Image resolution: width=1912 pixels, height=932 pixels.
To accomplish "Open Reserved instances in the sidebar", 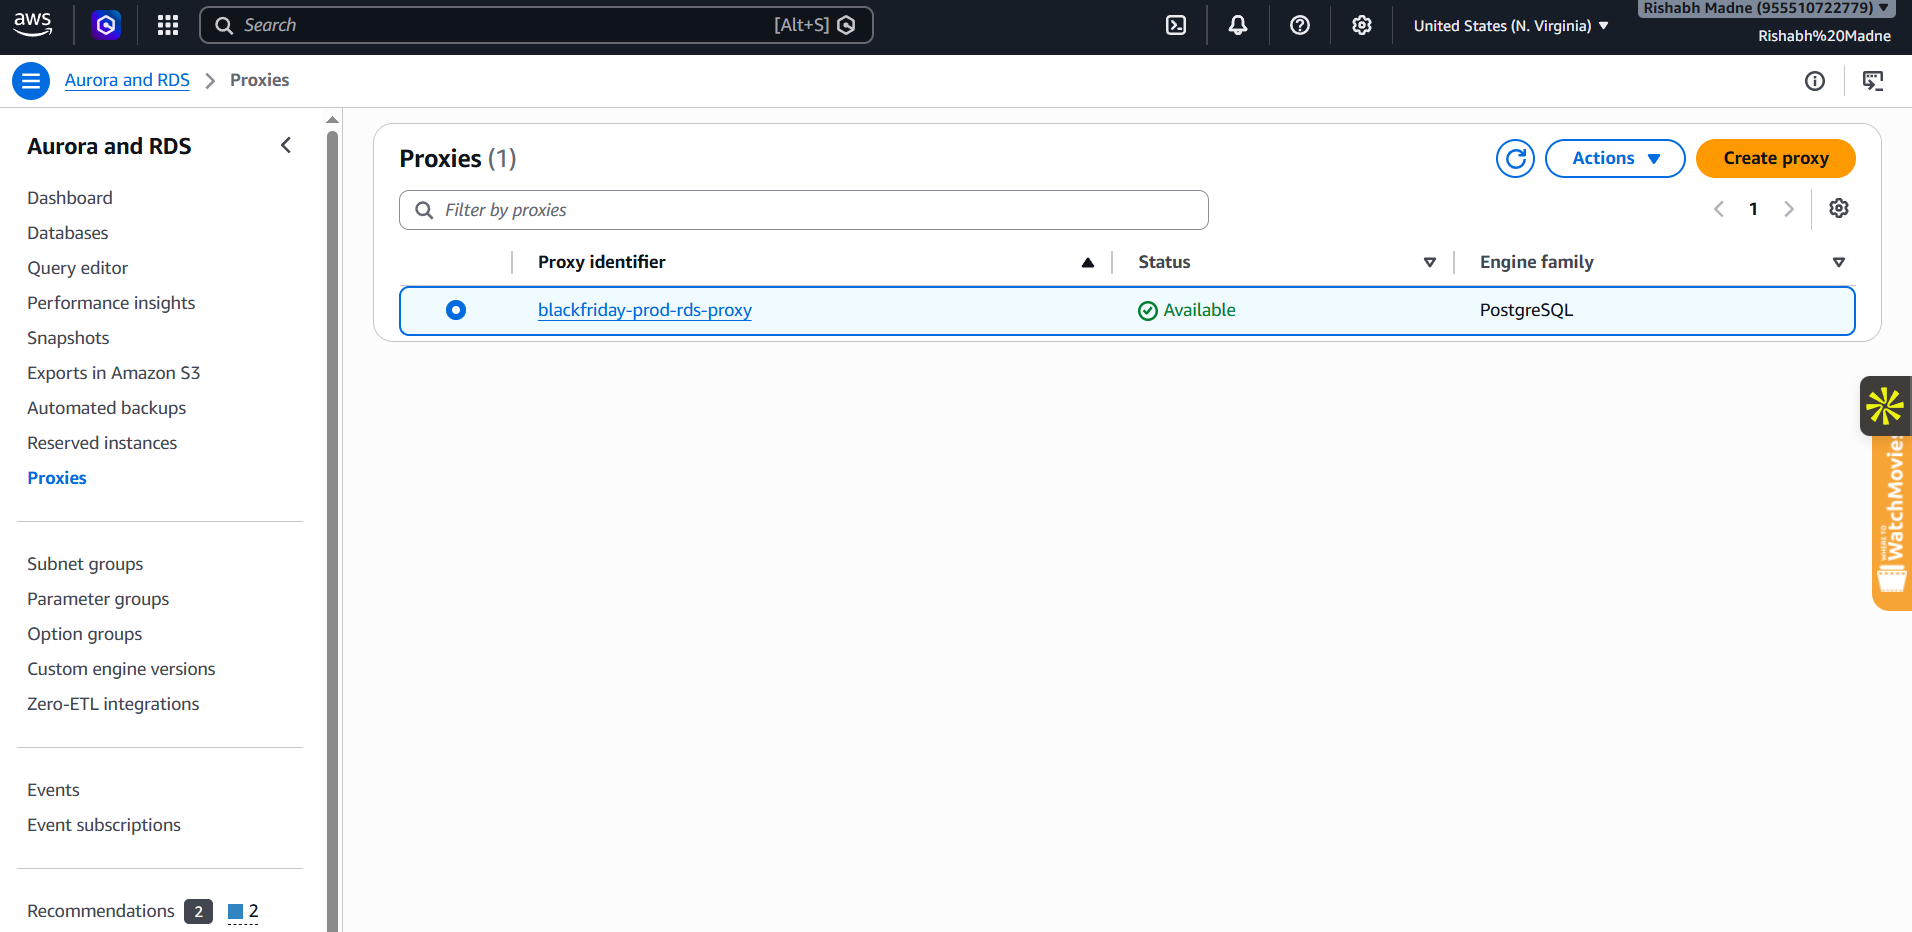I will point(102,443).
